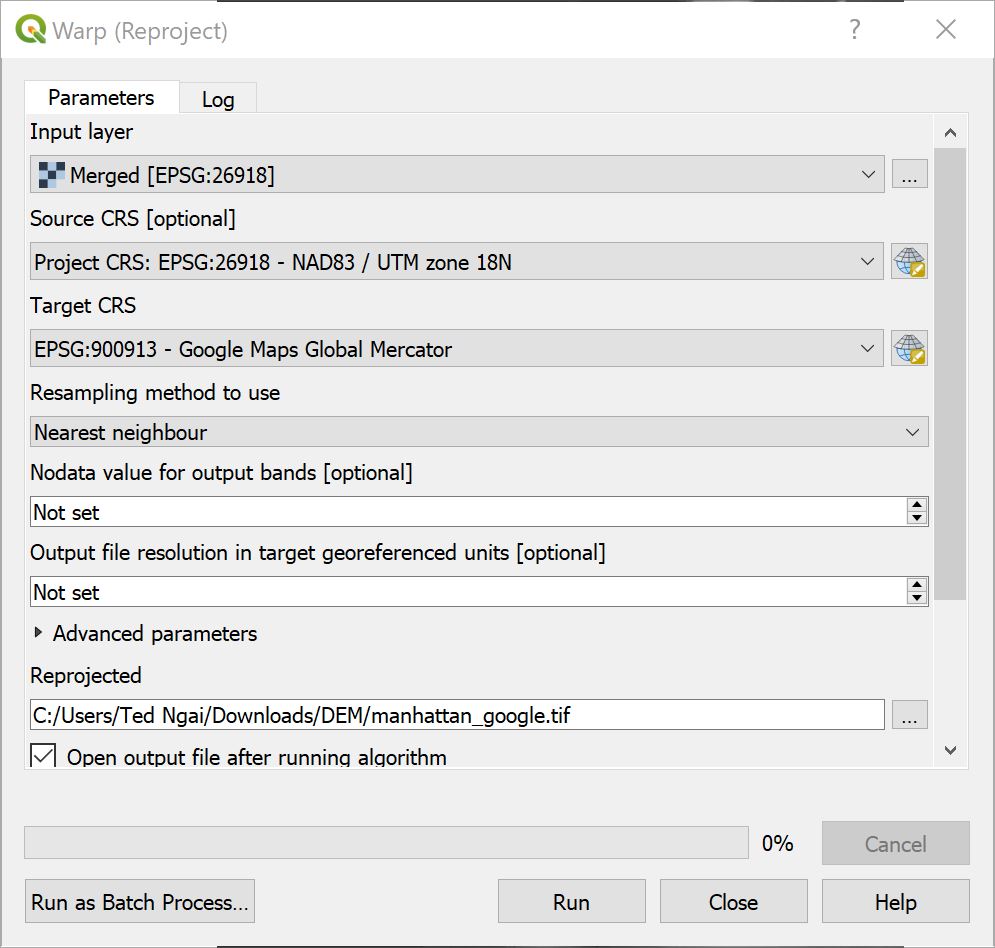This screenshot has width=995, height=948.
Task: Open the Target CRS selector globe icon
Action: pos(910,348)
